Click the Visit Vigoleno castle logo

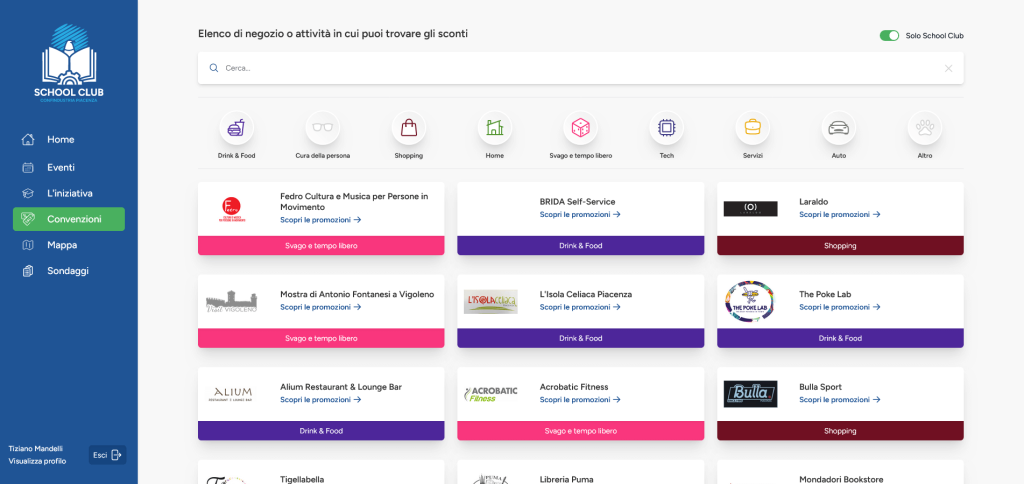click(232, 301)
